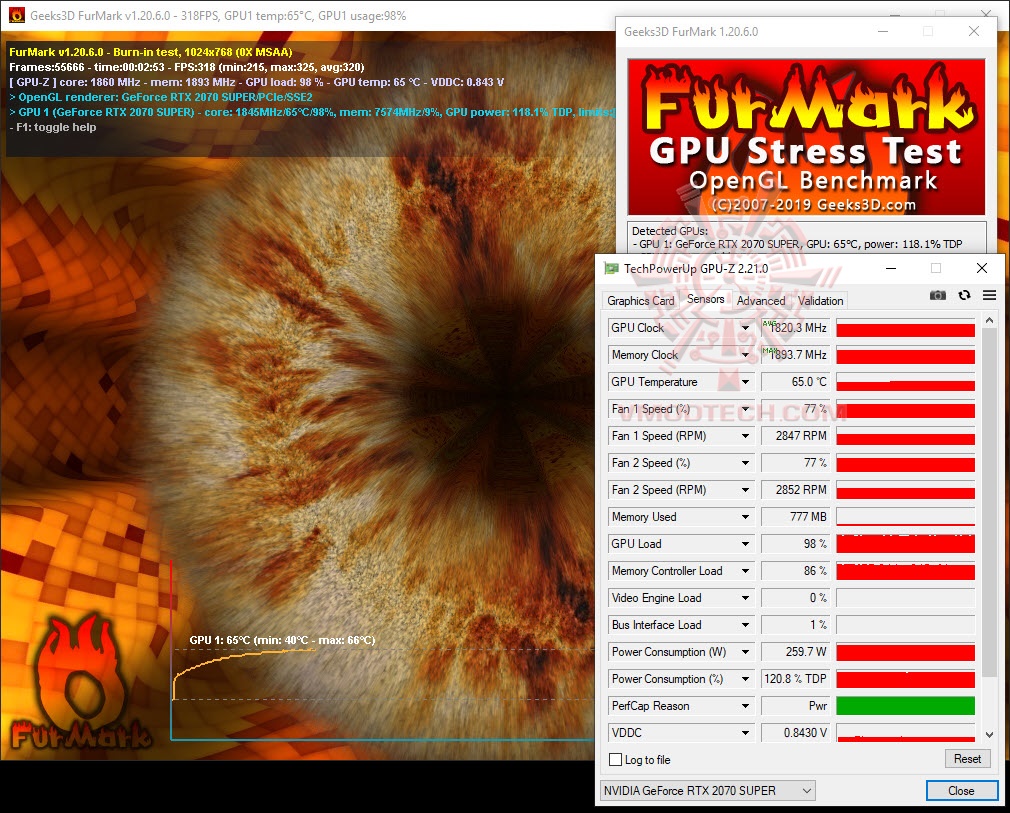This screenshot has height=813, width=1010.
Task: Switch to the Graphics Card tab
Action: 640,301
